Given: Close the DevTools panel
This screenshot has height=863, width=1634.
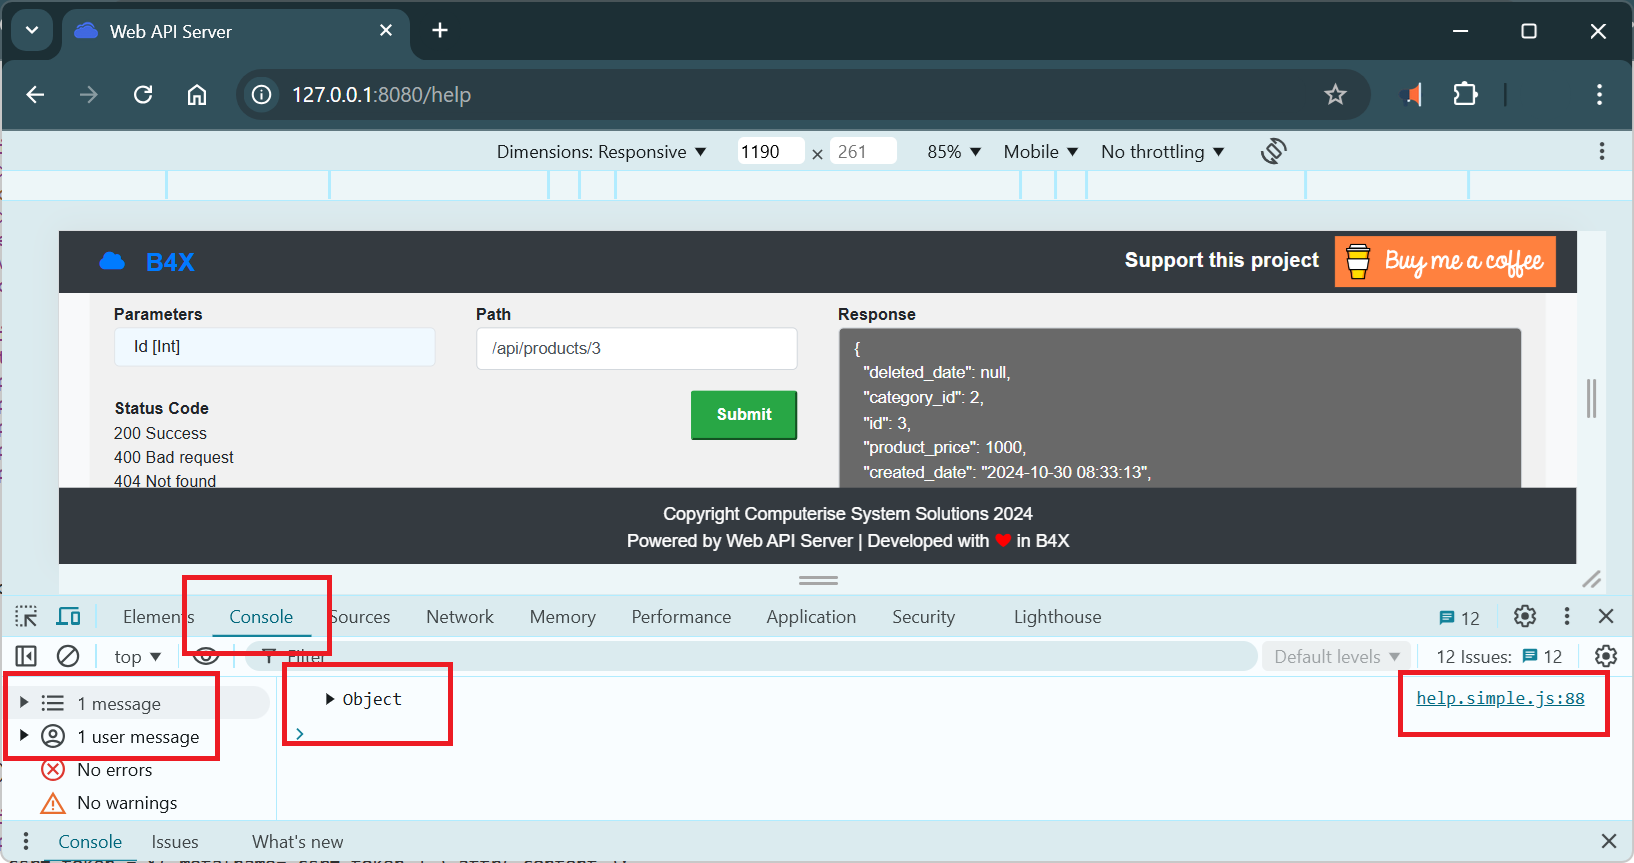Looking at the screenshot, I should [1606, 616].
